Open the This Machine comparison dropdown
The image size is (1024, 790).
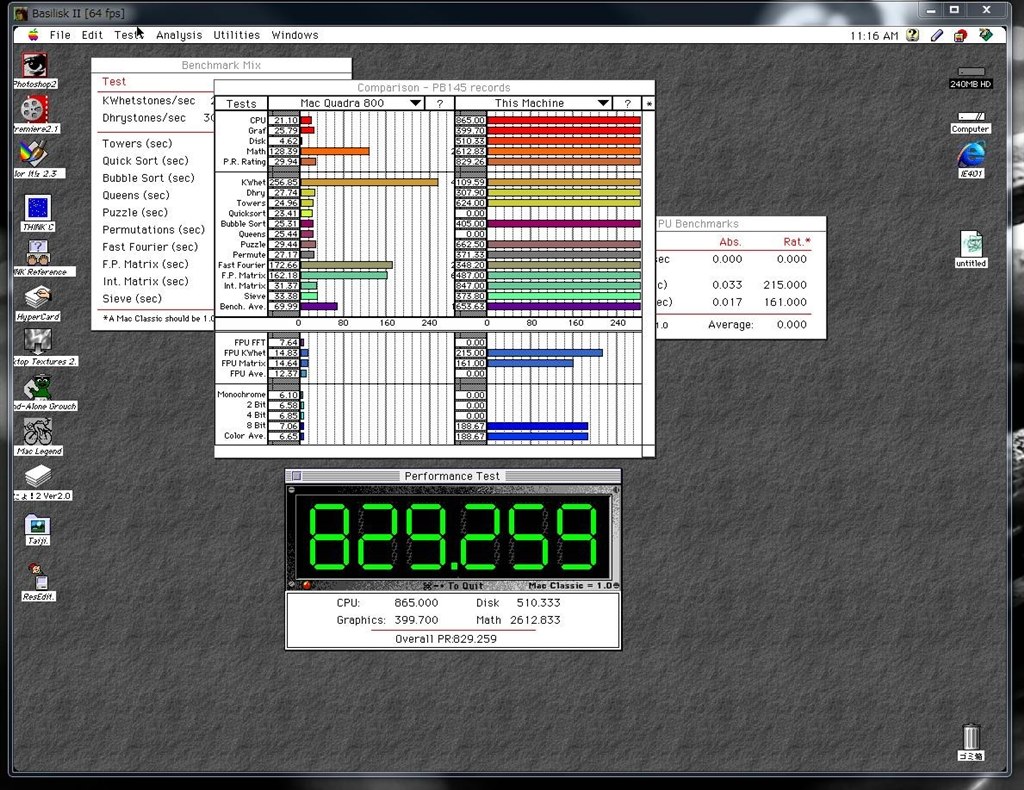533,103
